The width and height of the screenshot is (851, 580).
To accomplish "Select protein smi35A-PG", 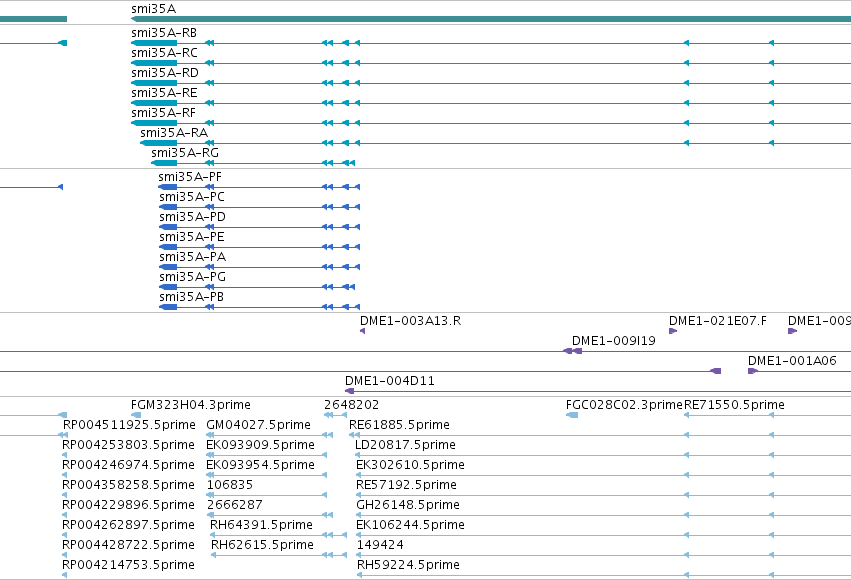I will (x=192, y=278).
